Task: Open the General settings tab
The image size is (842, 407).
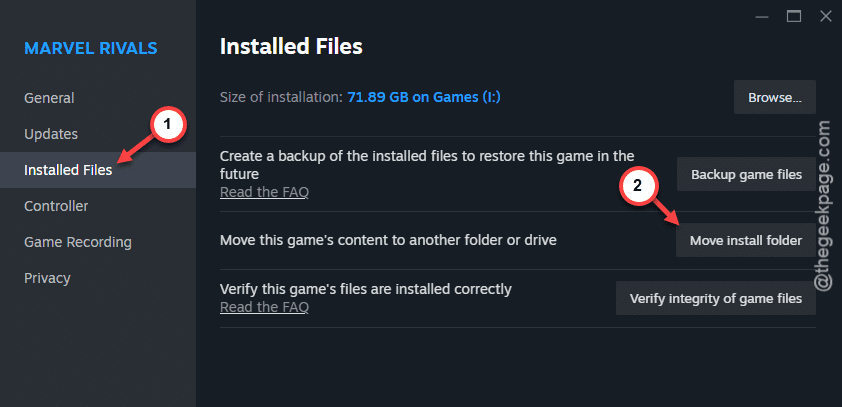Action: pyautogui.click(x=49, y=98)
